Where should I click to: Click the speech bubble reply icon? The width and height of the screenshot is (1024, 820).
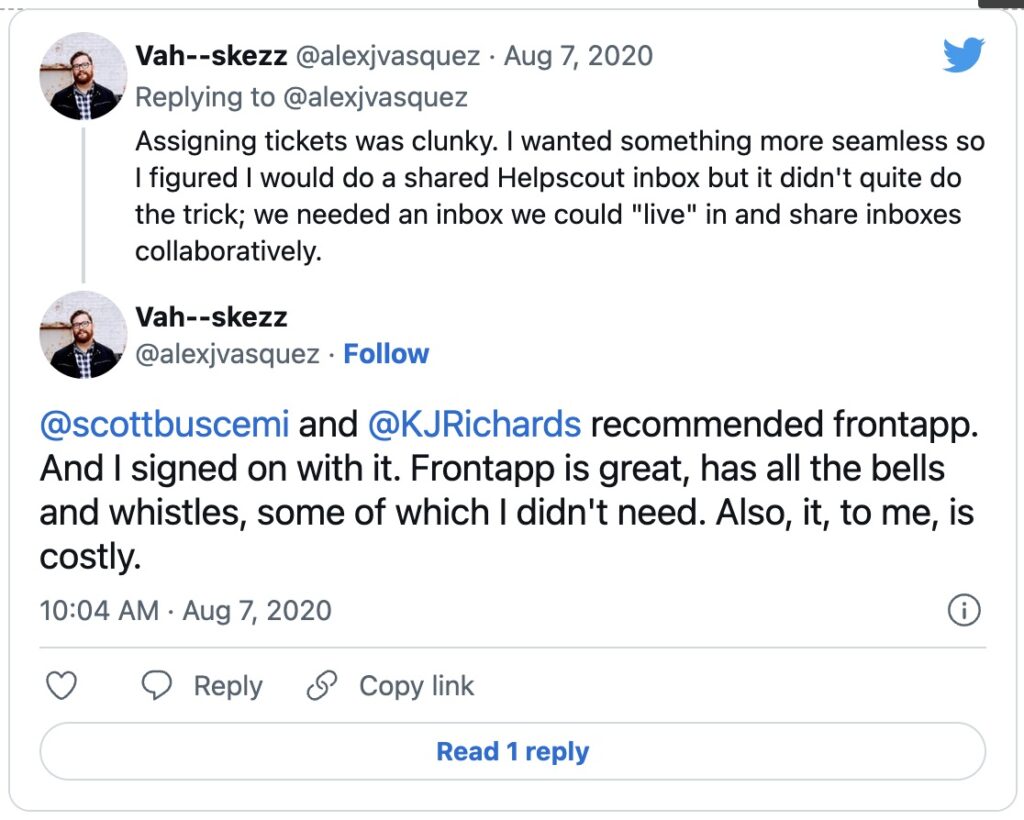pos(157,686)
